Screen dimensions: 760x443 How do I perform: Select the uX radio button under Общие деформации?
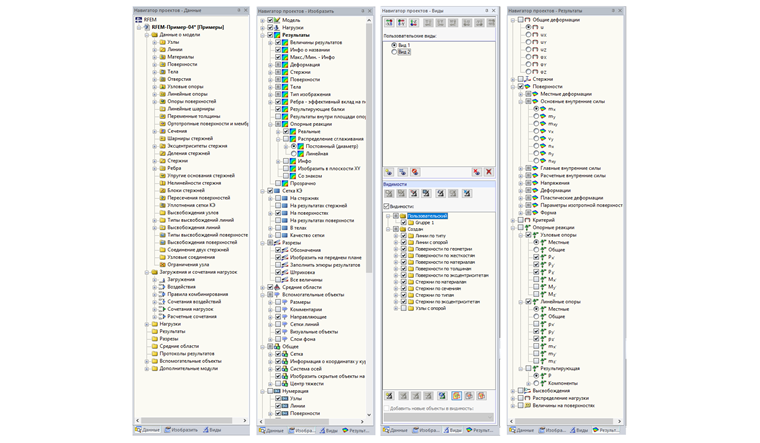click(528, 35)
